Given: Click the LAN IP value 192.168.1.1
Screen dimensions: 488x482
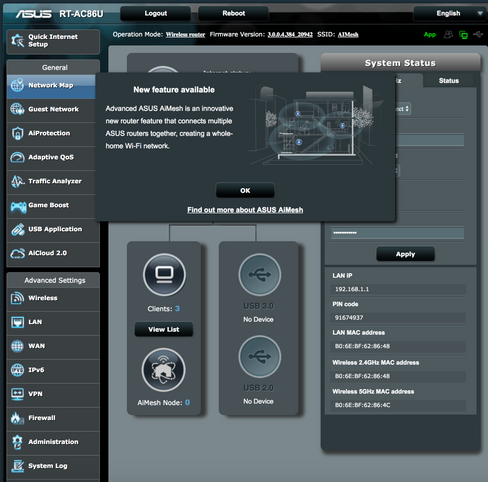Looking at the screenshot, I should click(x=352, y=289).
